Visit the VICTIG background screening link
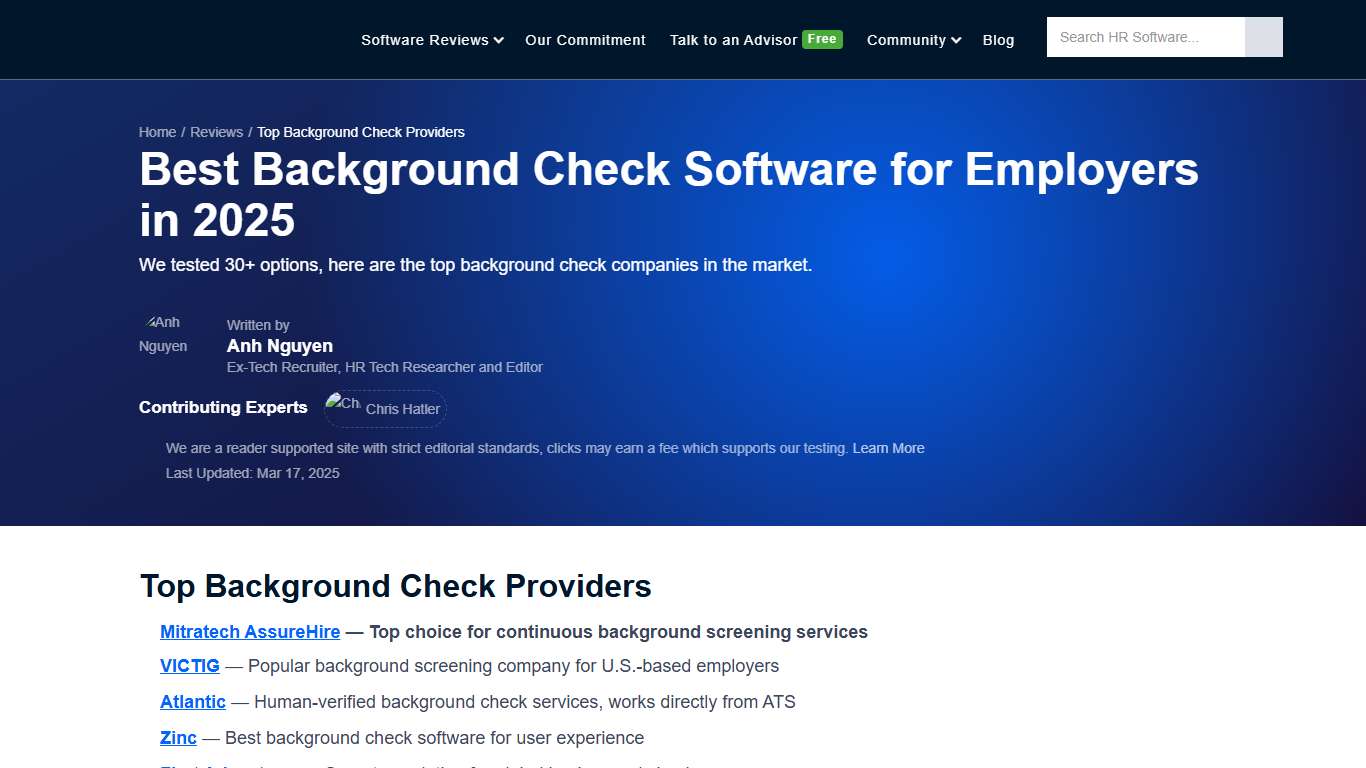Screen dimensions: 1366x768 point(189,666)
